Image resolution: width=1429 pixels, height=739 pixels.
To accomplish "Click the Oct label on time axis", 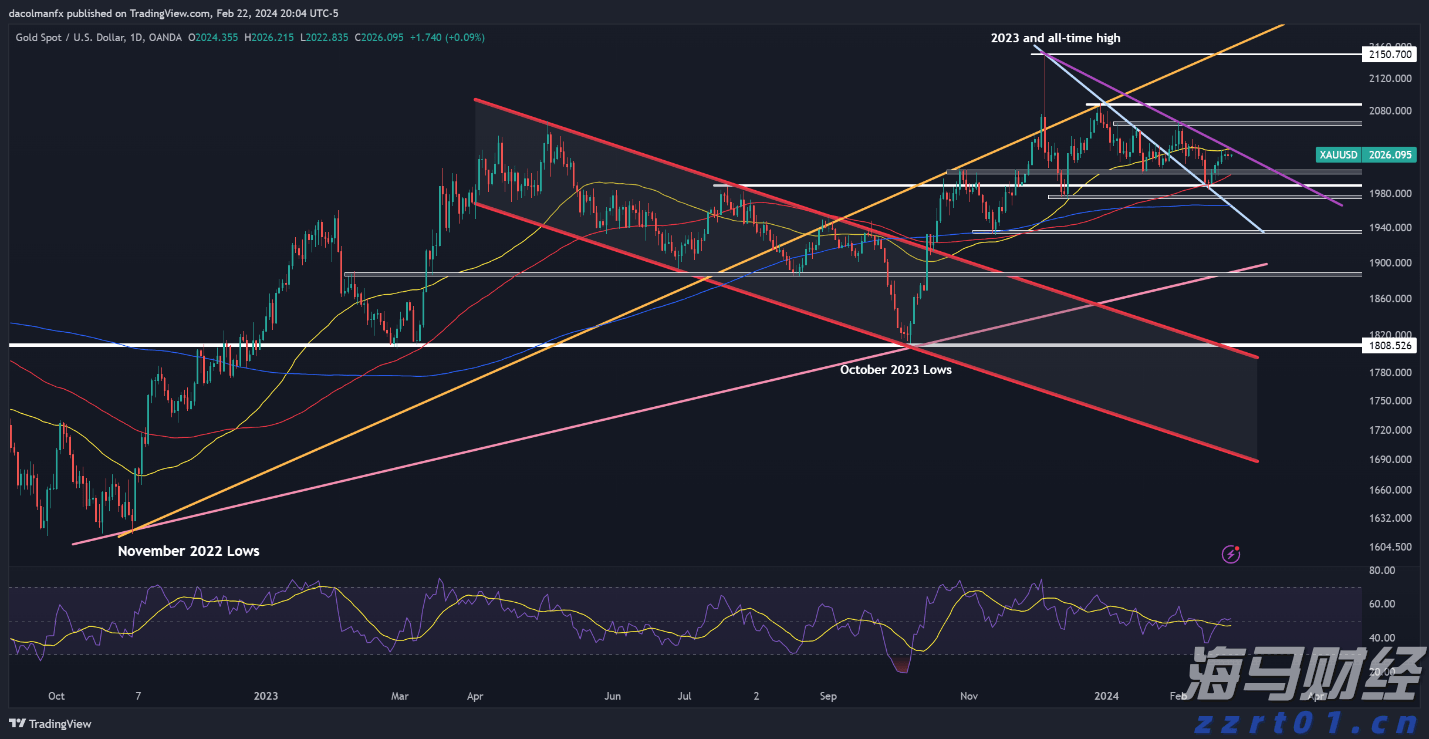I will (x=56, y=696).
